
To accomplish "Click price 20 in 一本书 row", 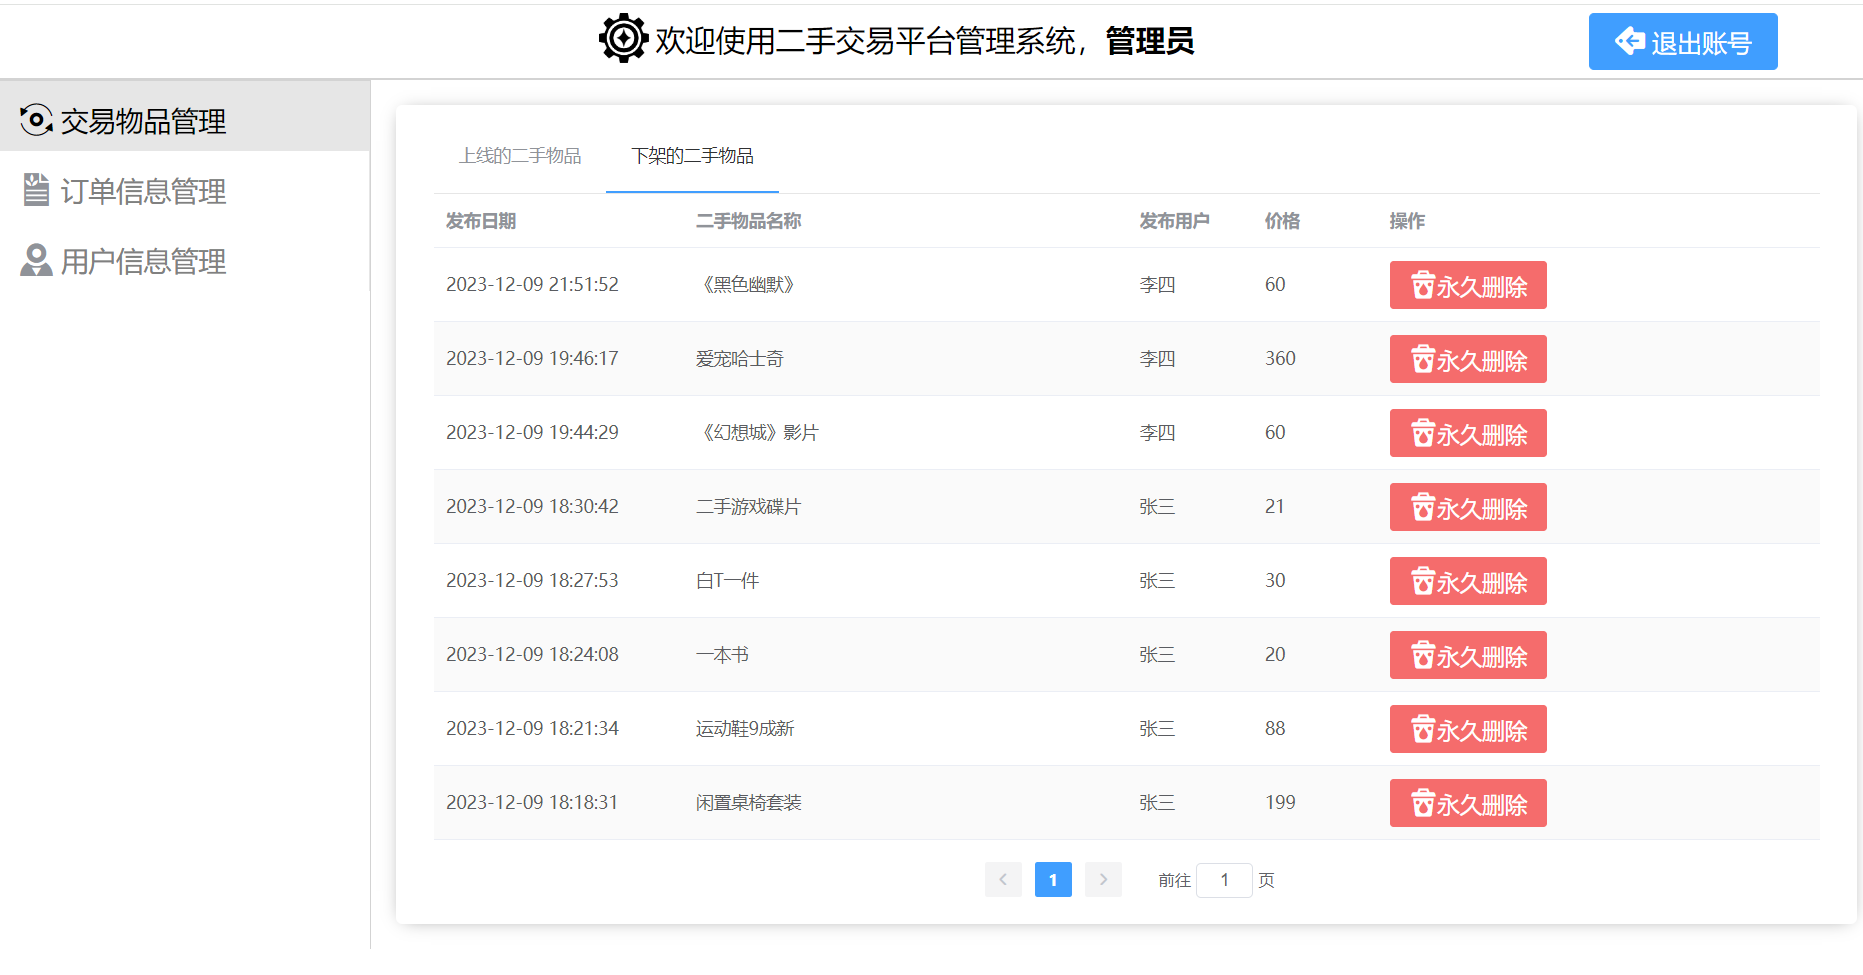I will click(1275, 655).
